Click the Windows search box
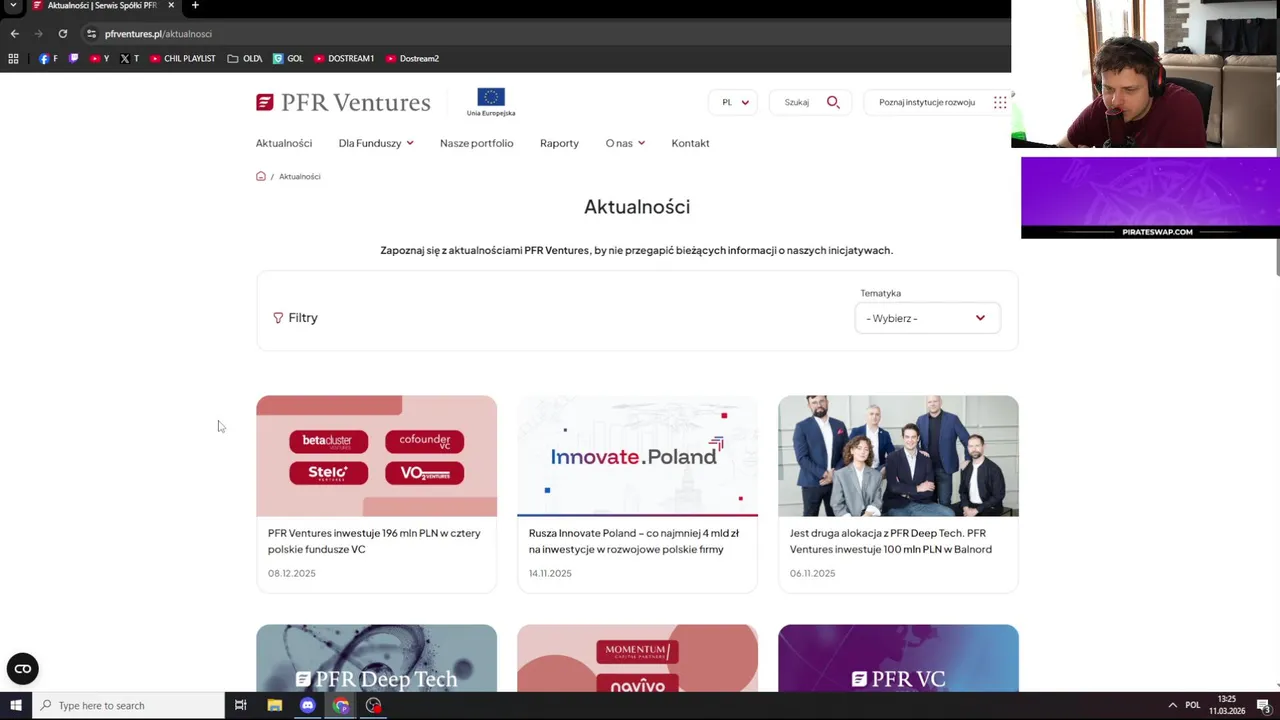Viewport: 1280px width, 720px height. coord(128,705)
